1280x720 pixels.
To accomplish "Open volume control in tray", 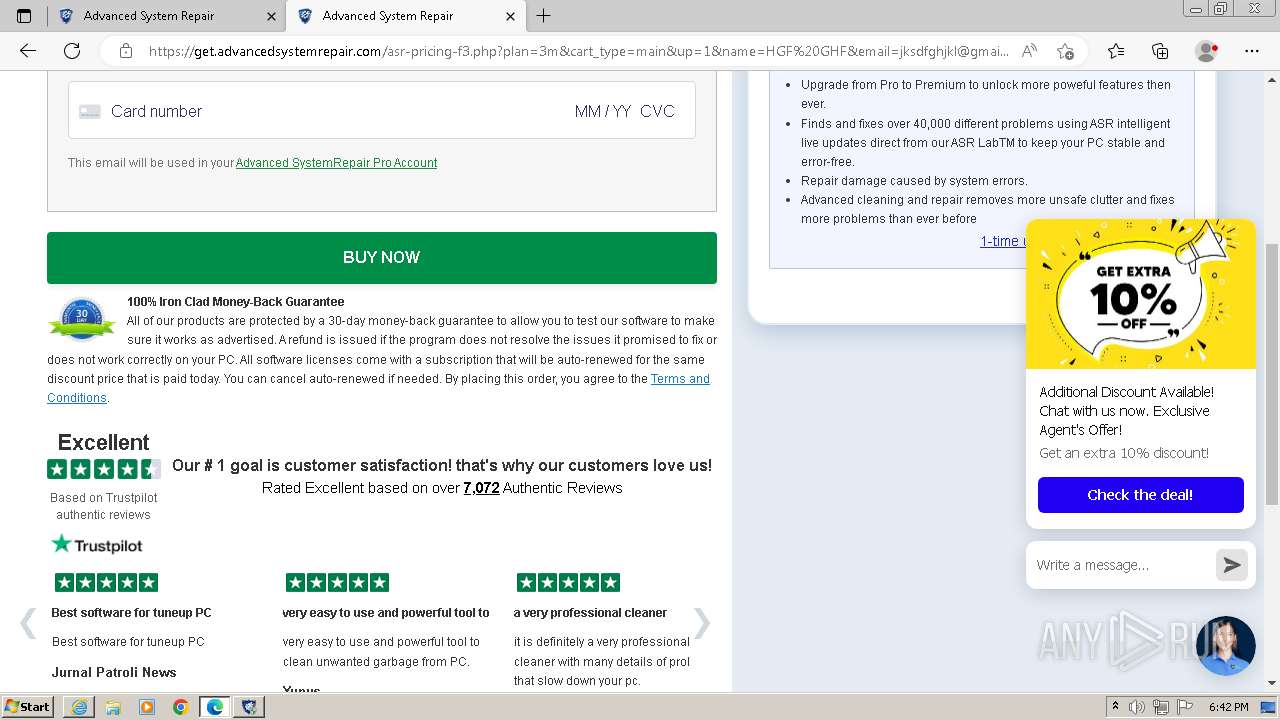I will pyautogui.click(x=1138, y=707).
